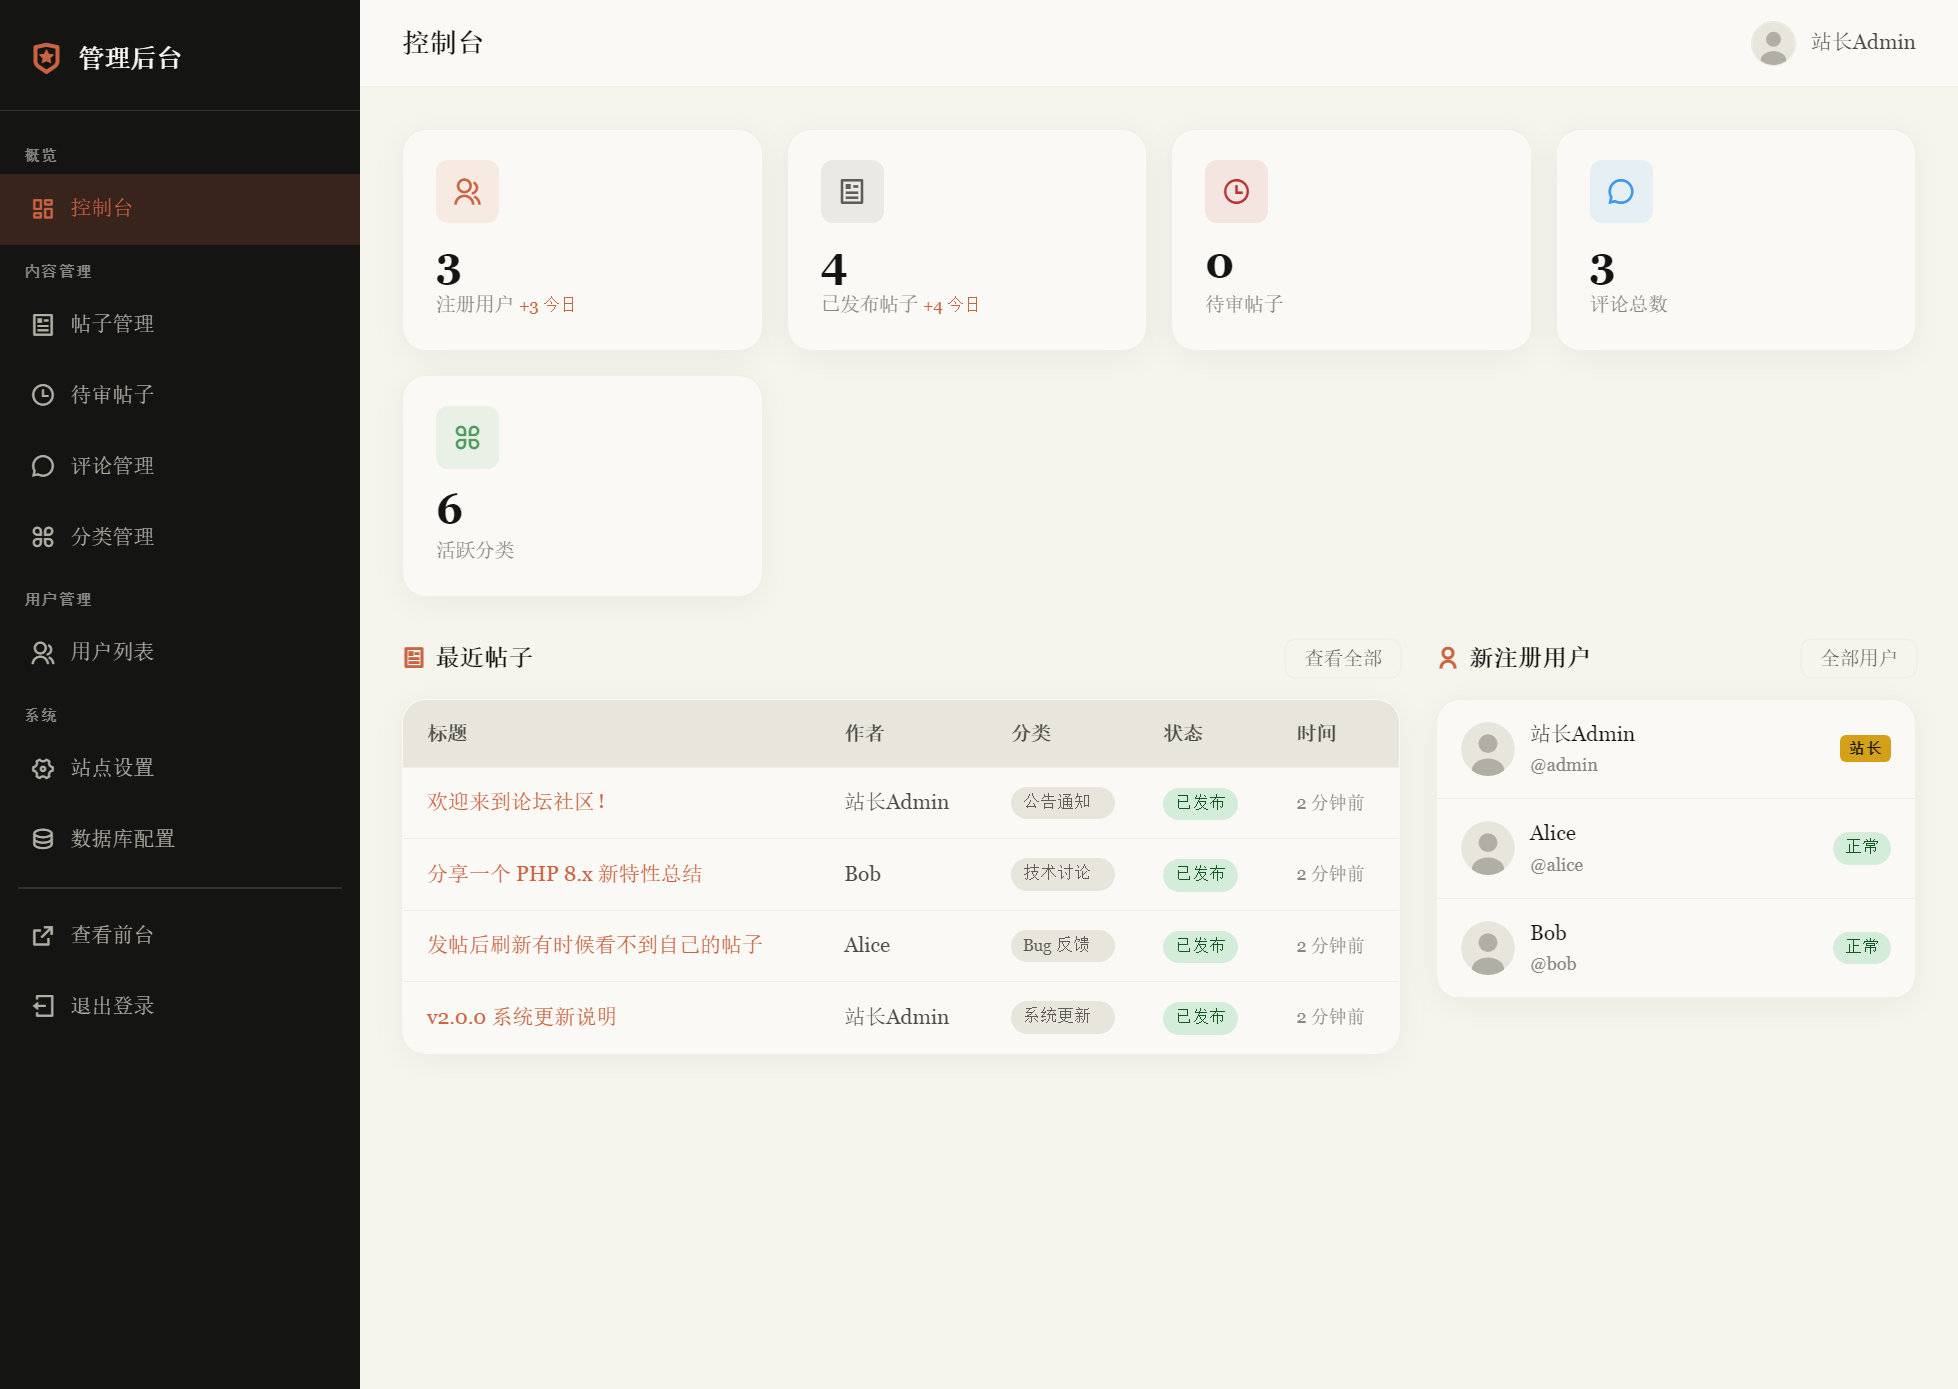Click the clock icon beside 待审帖子 in sidebar
The width and height of the screenshot is (1958, 1389).
42,395
